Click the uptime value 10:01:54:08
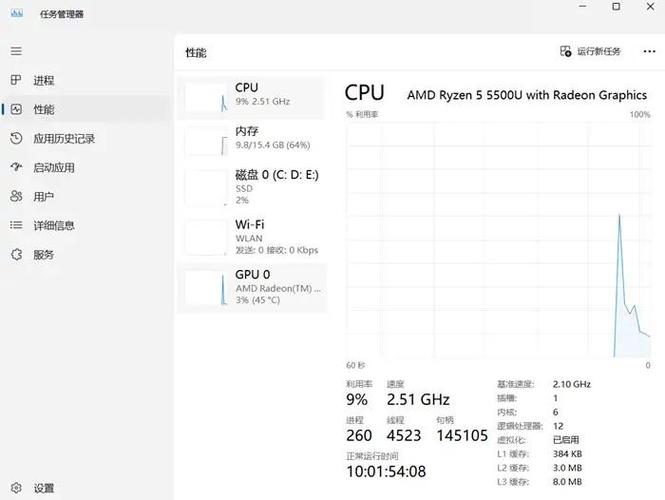 (x=386, y=472)
